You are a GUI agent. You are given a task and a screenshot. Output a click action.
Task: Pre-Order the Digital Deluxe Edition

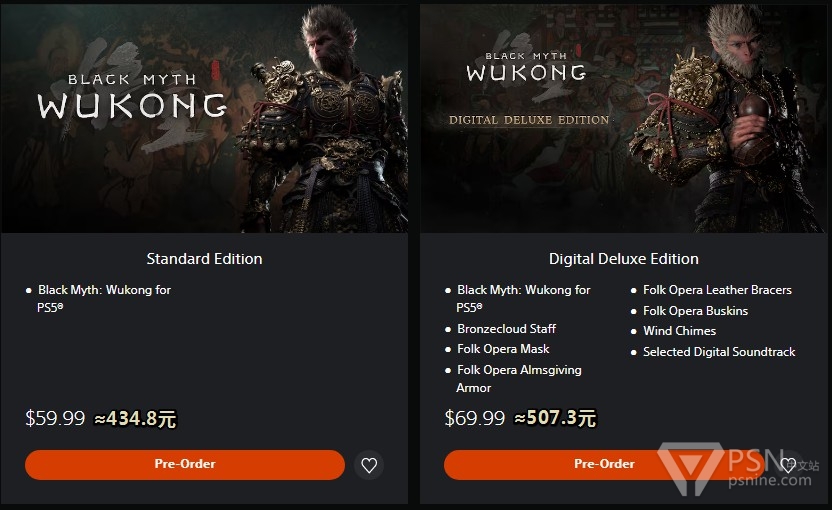pyautogui.click(x=604, y=464)
